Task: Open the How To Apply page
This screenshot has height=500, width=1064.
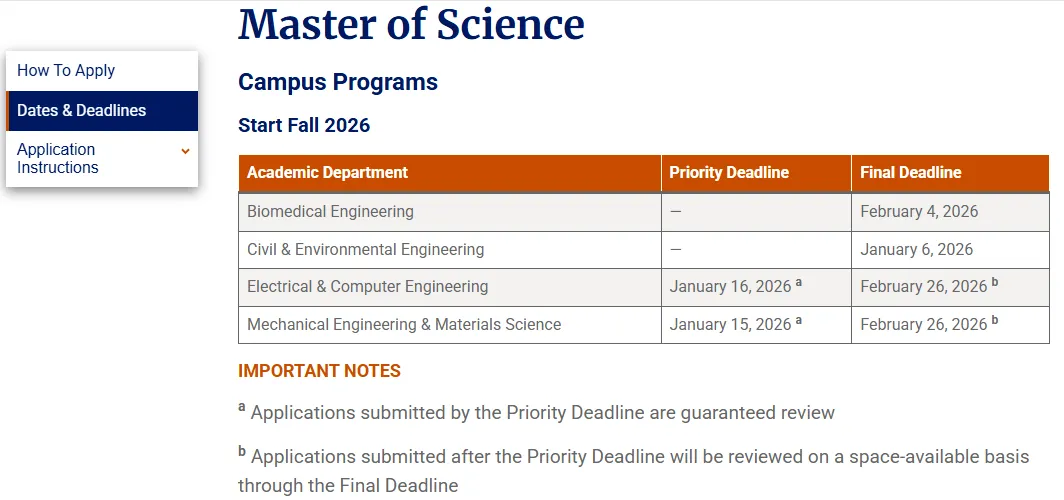Action: (x=66, y=71)
